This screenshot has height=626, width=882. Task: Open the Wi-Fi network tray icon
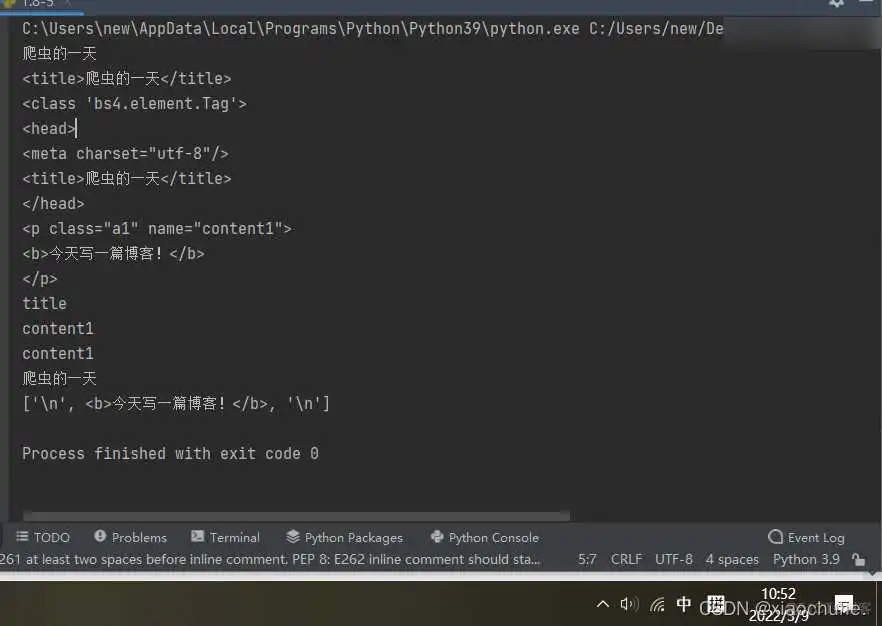657,605
